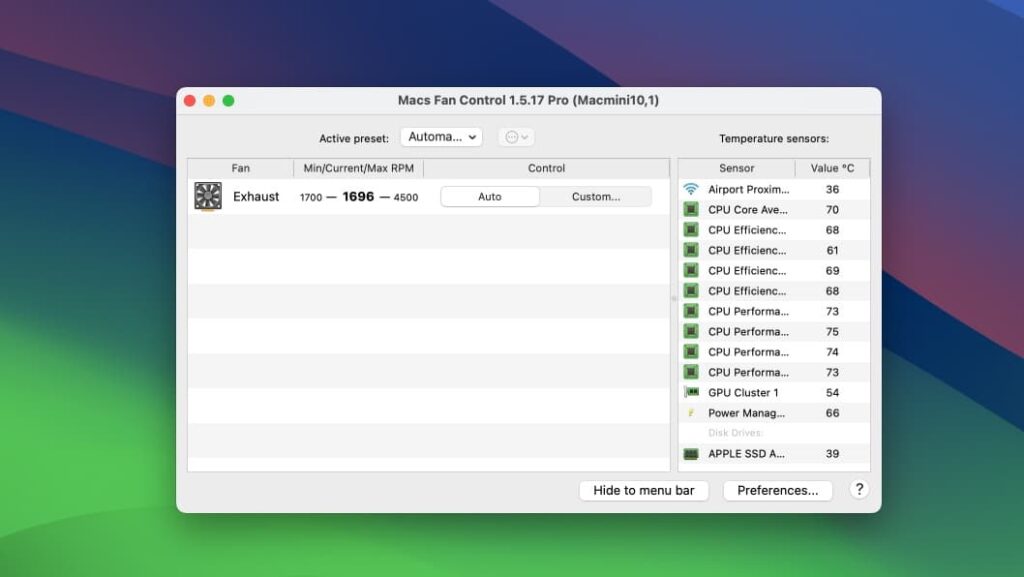This screenshot has height=577, width=1024.
Task: Click the yellow Power Management sensor icon
Action: pyautogui.click(x=689, y=413)
